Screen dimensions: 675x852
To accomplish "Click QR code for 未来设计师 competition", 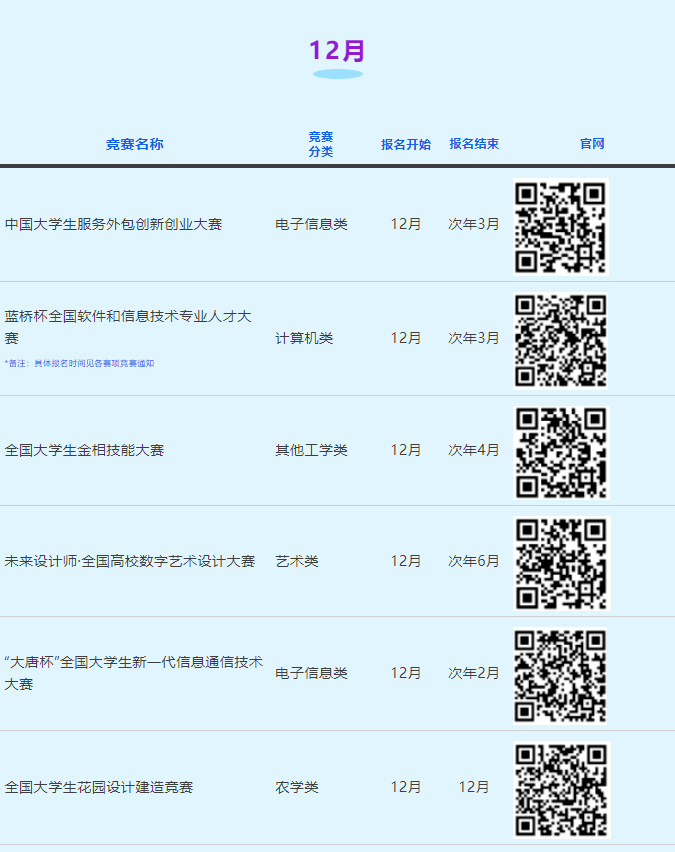I will tap(560, 562).
